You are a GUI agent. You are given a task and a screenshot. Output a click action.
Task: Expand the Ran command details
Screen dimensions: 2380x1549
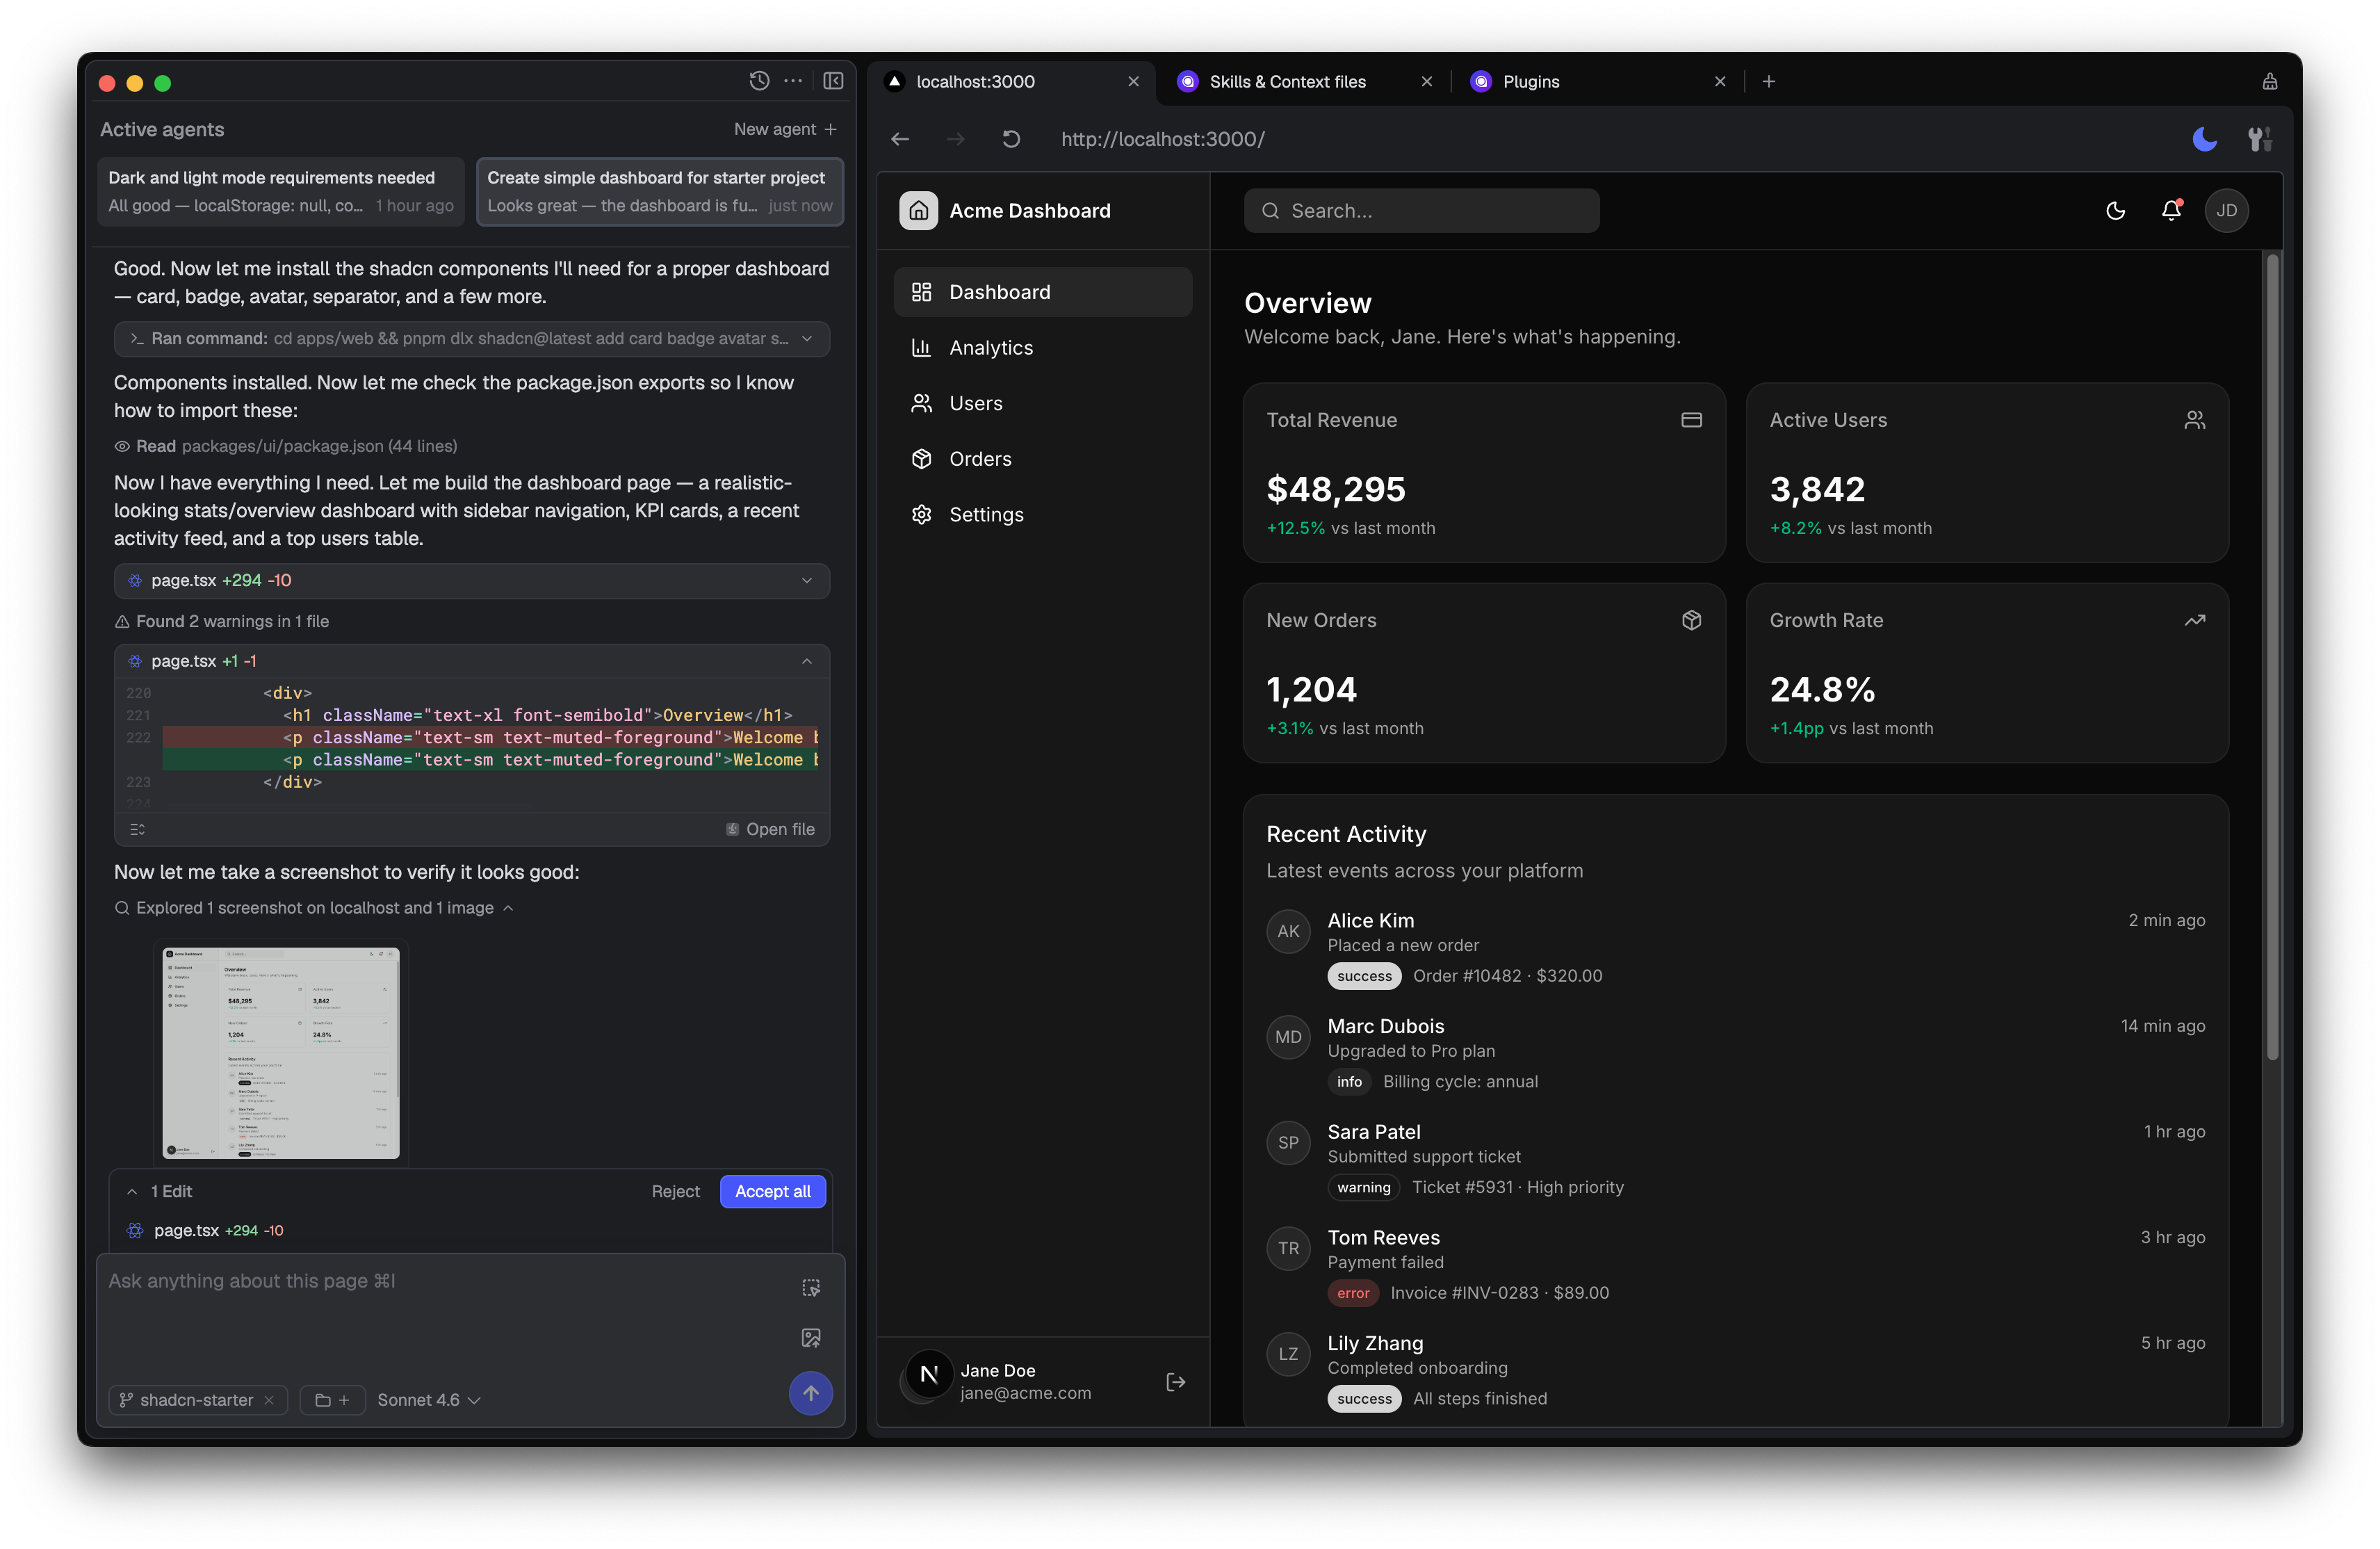(x=807, y=339)
